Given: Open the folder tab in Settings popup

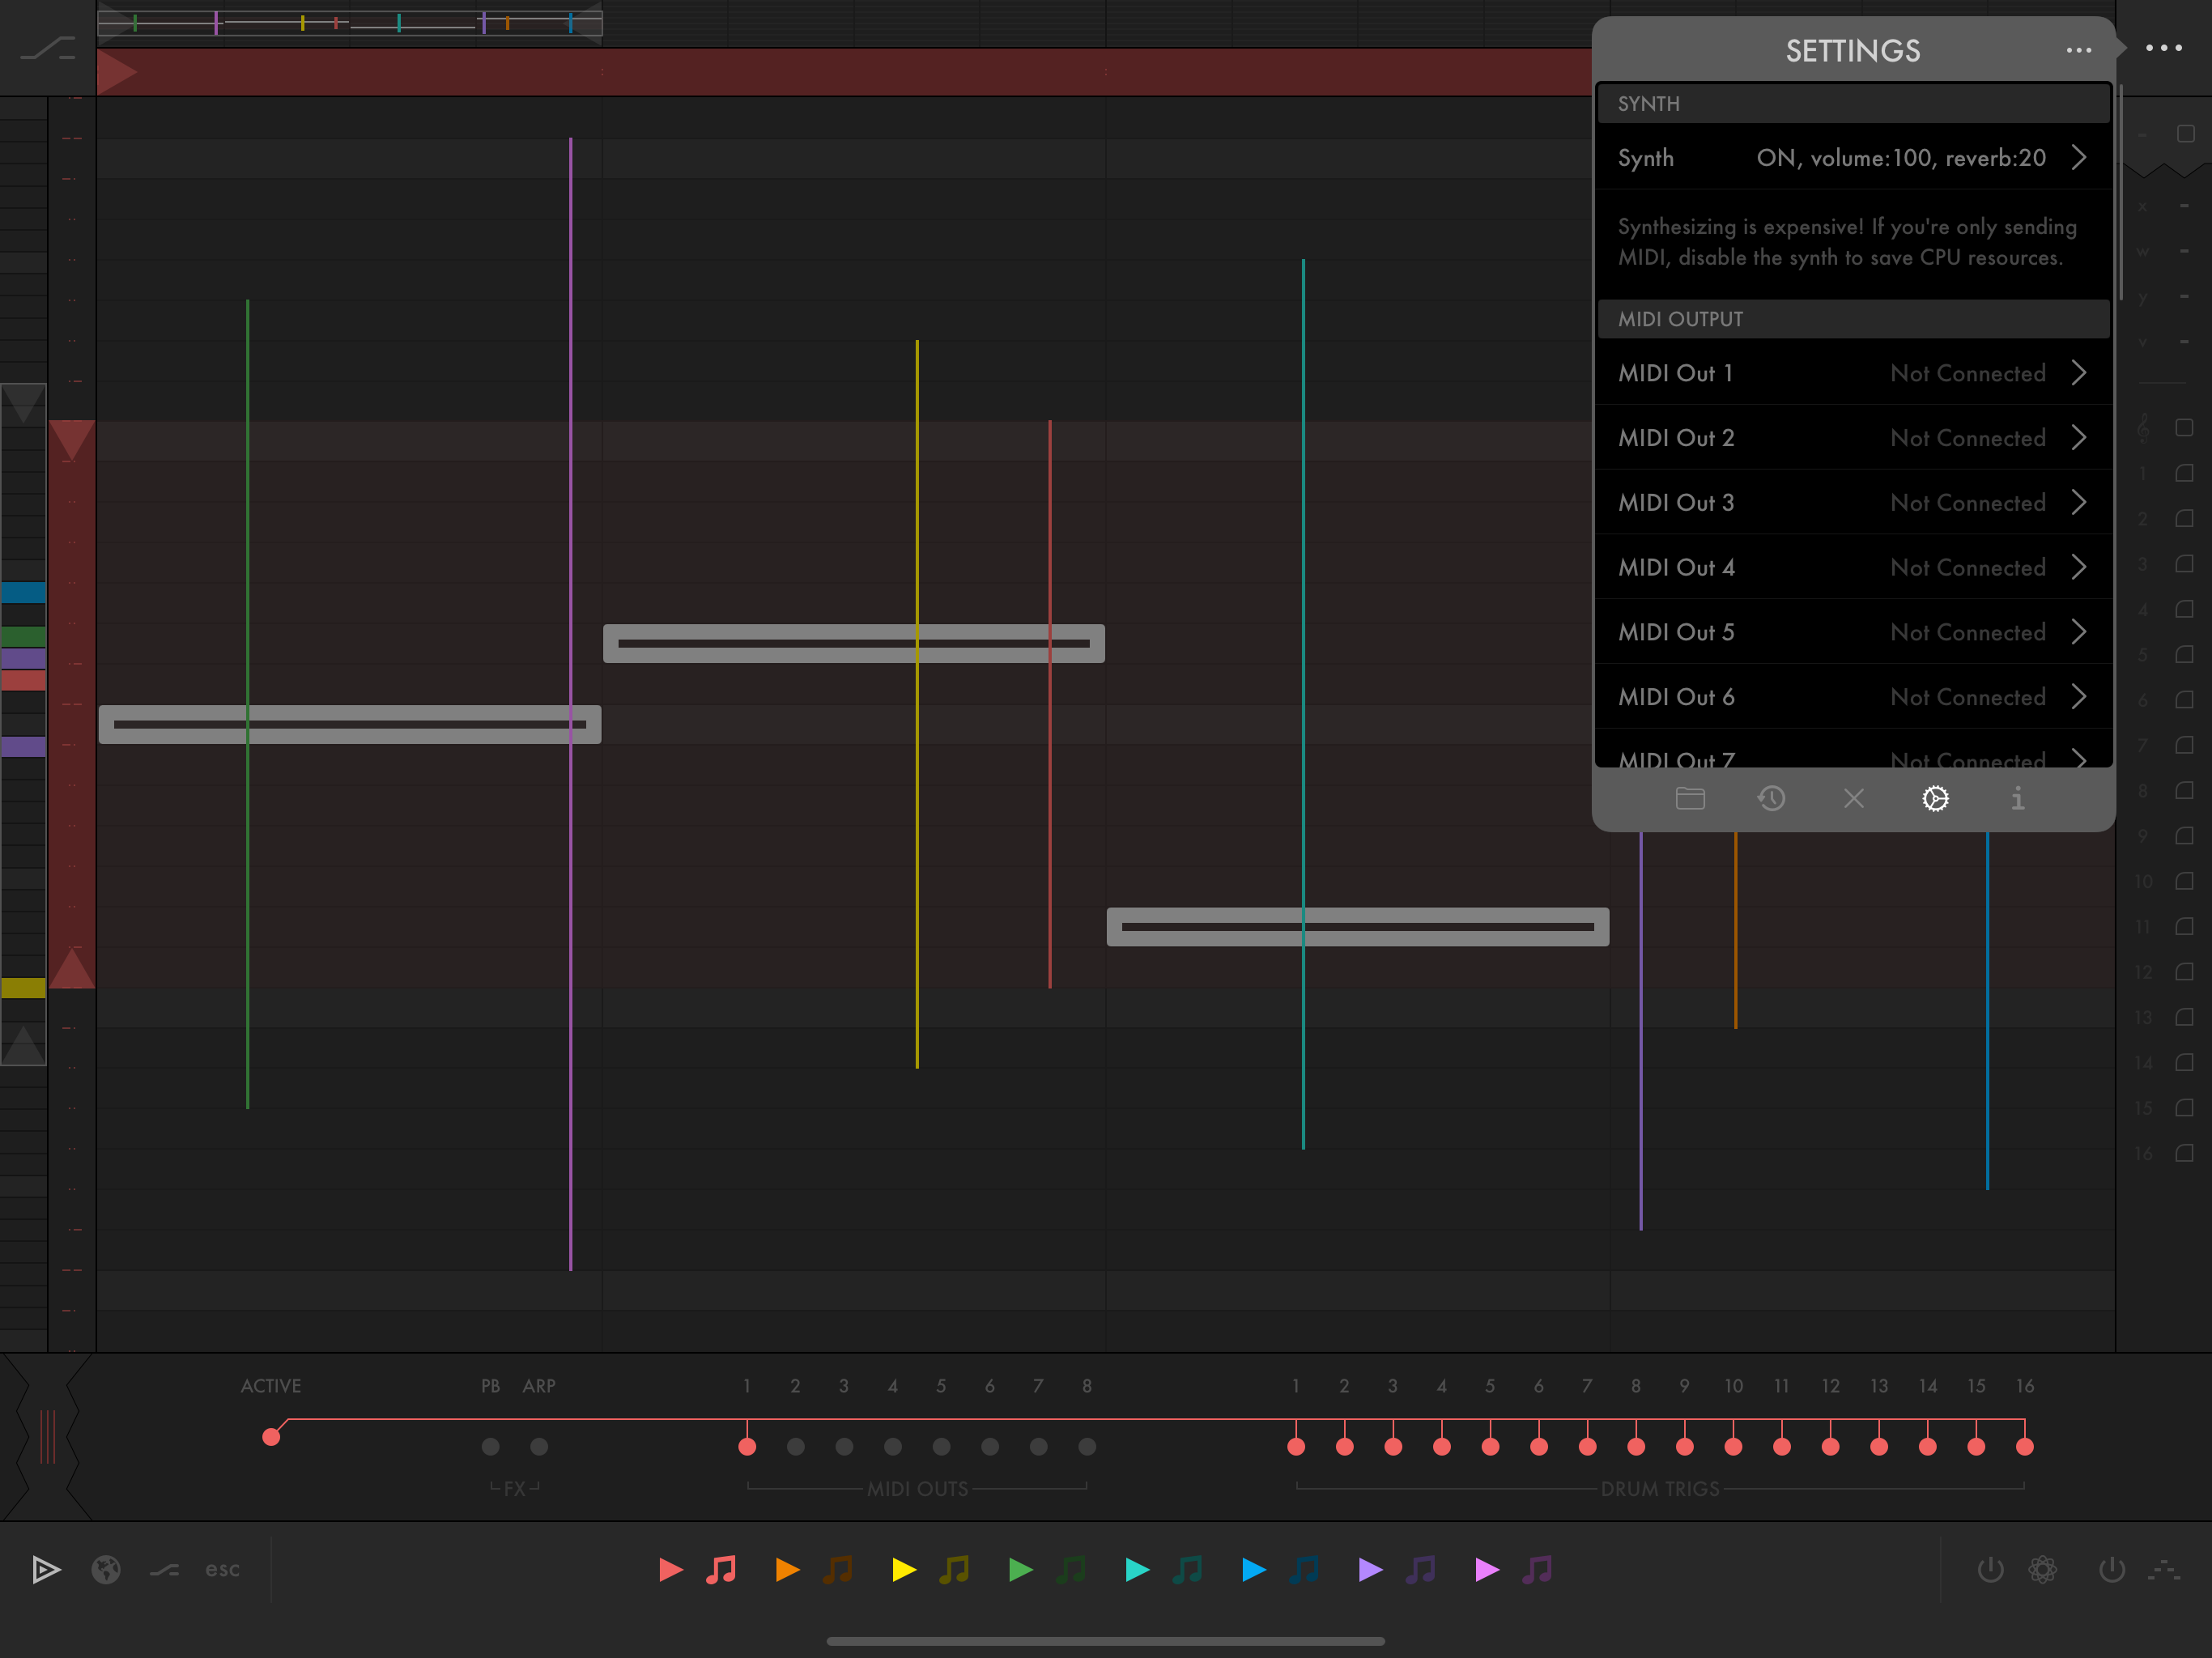Looking at the screenshot, I should [x=1690, y=798].
